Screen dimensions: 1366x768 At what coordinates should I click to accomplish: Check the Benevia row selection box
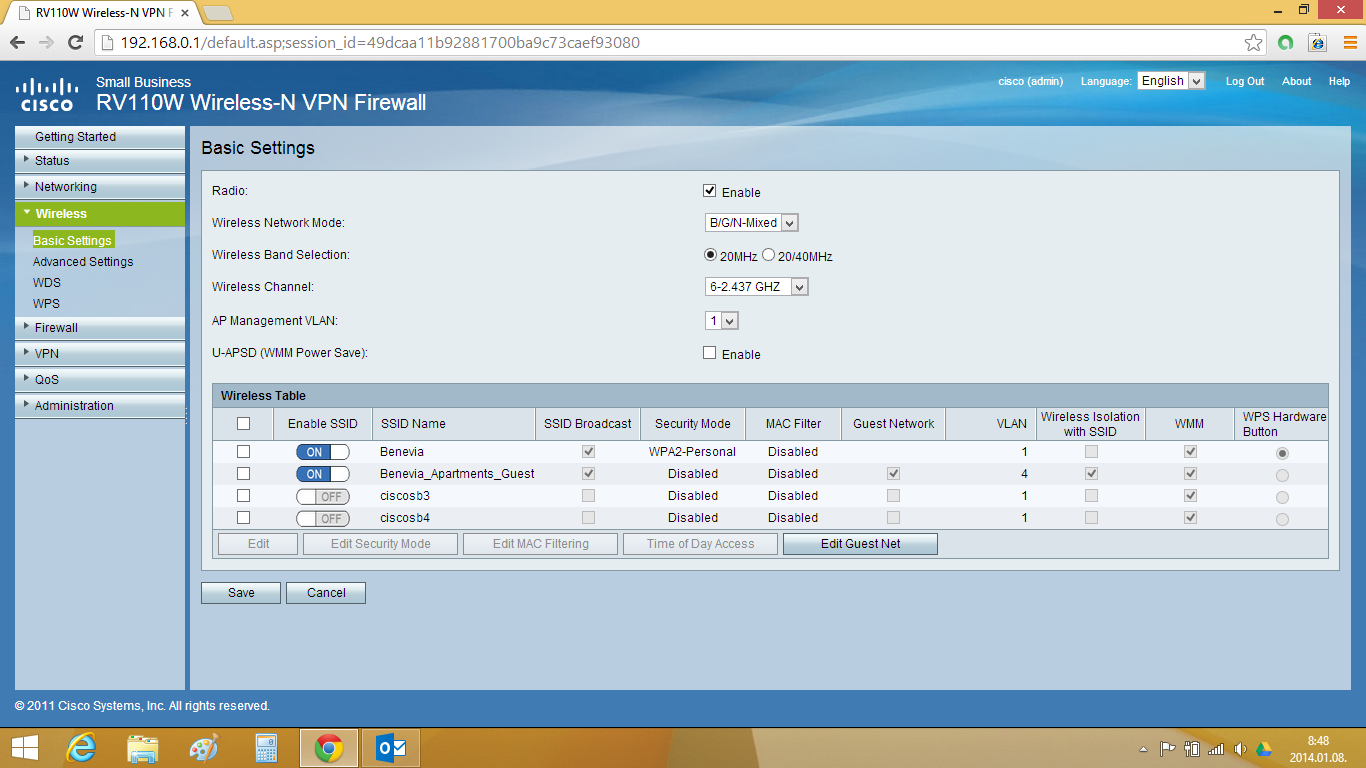coord(243,452)
